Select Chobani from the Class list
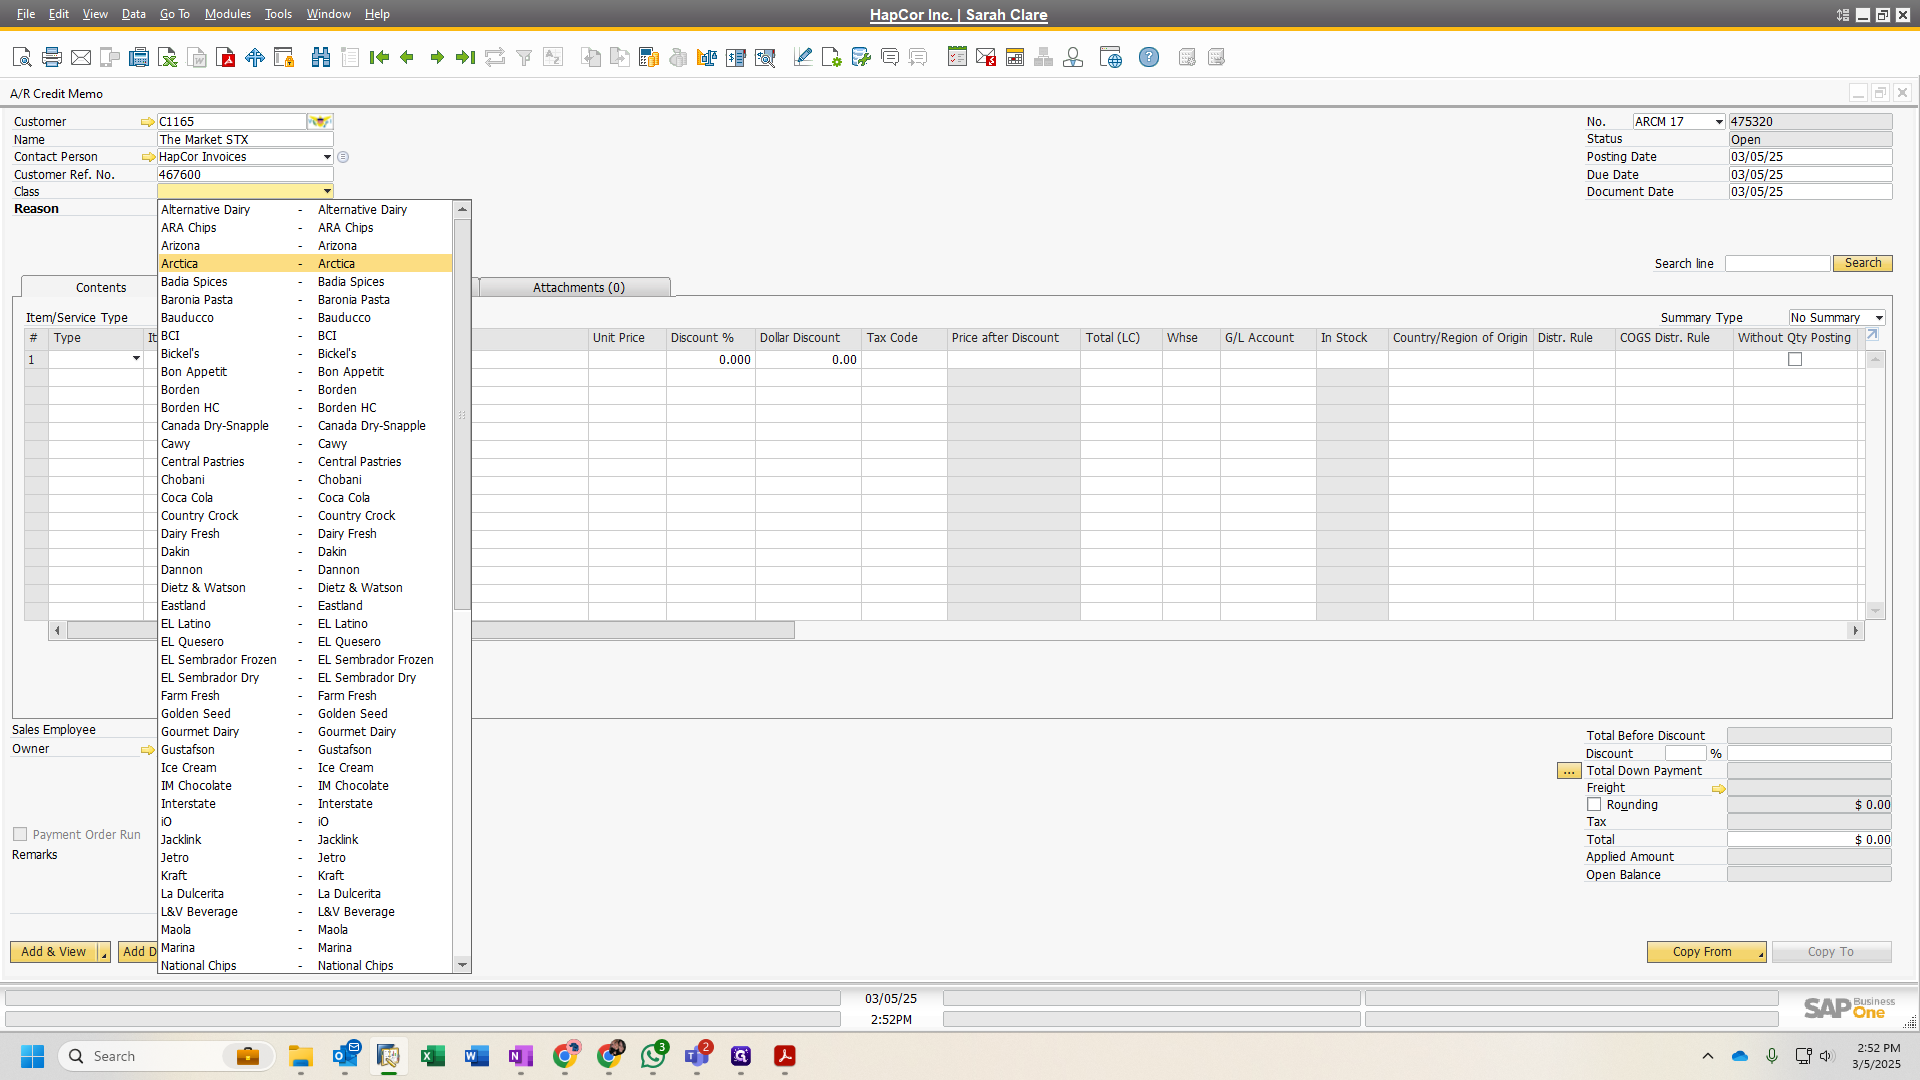 click(x=305, y=480)
